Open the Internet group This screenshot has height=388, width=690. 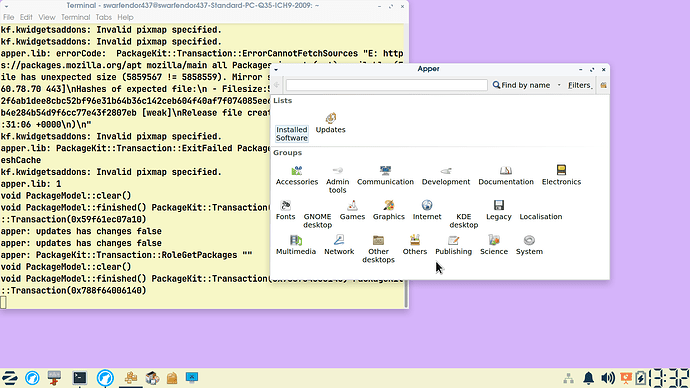(427, 210)
